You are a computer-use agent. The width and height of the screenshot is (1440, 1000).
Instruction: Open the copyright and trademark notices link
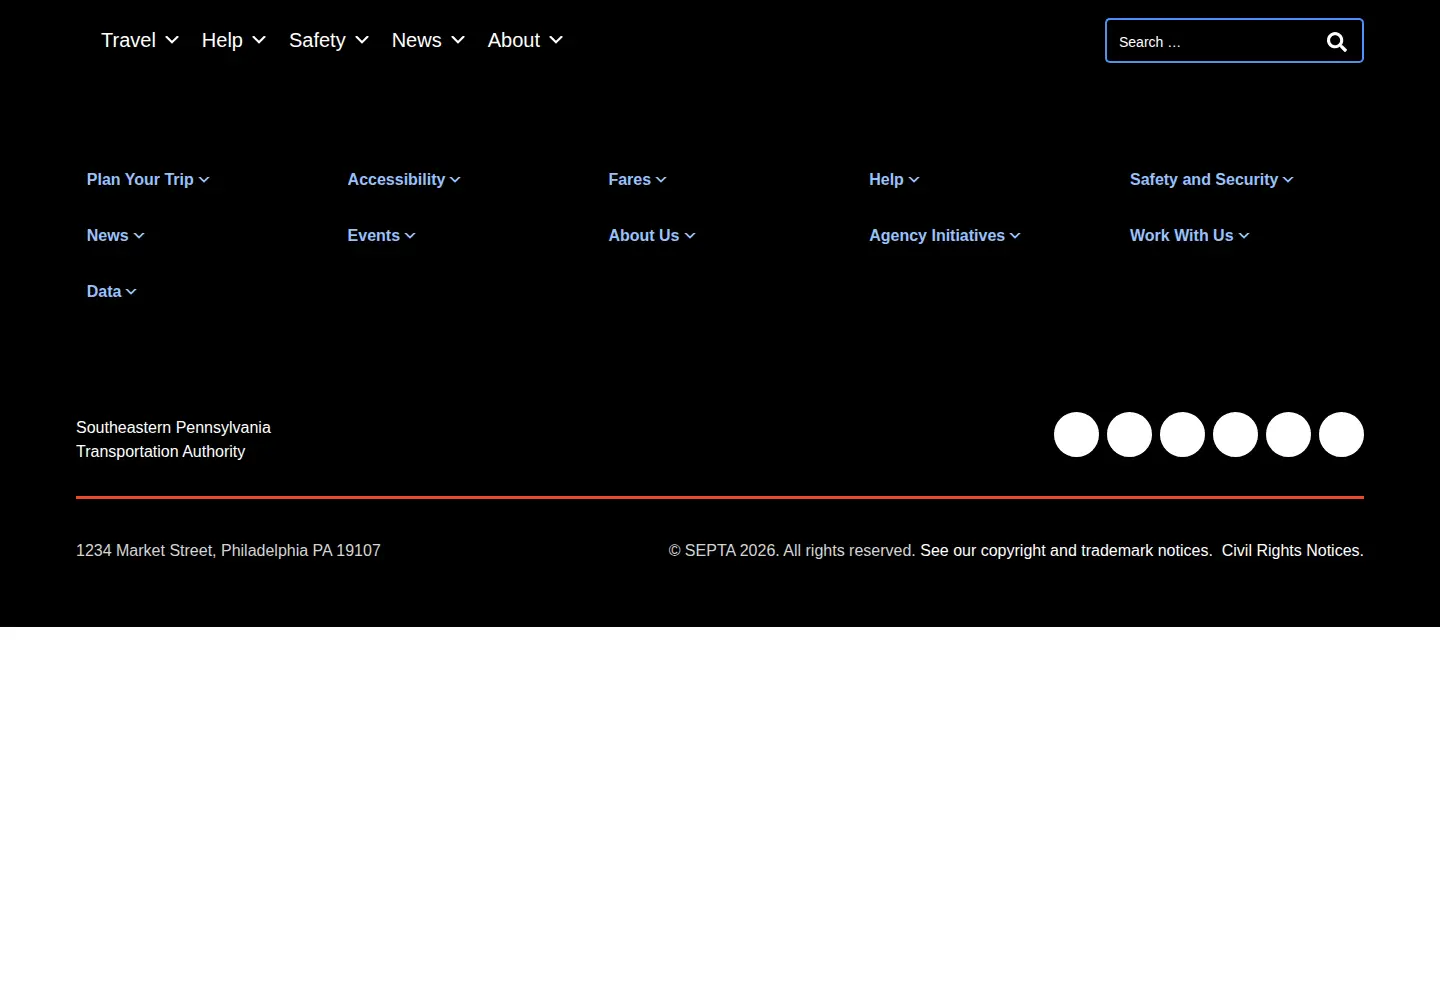1066,551
